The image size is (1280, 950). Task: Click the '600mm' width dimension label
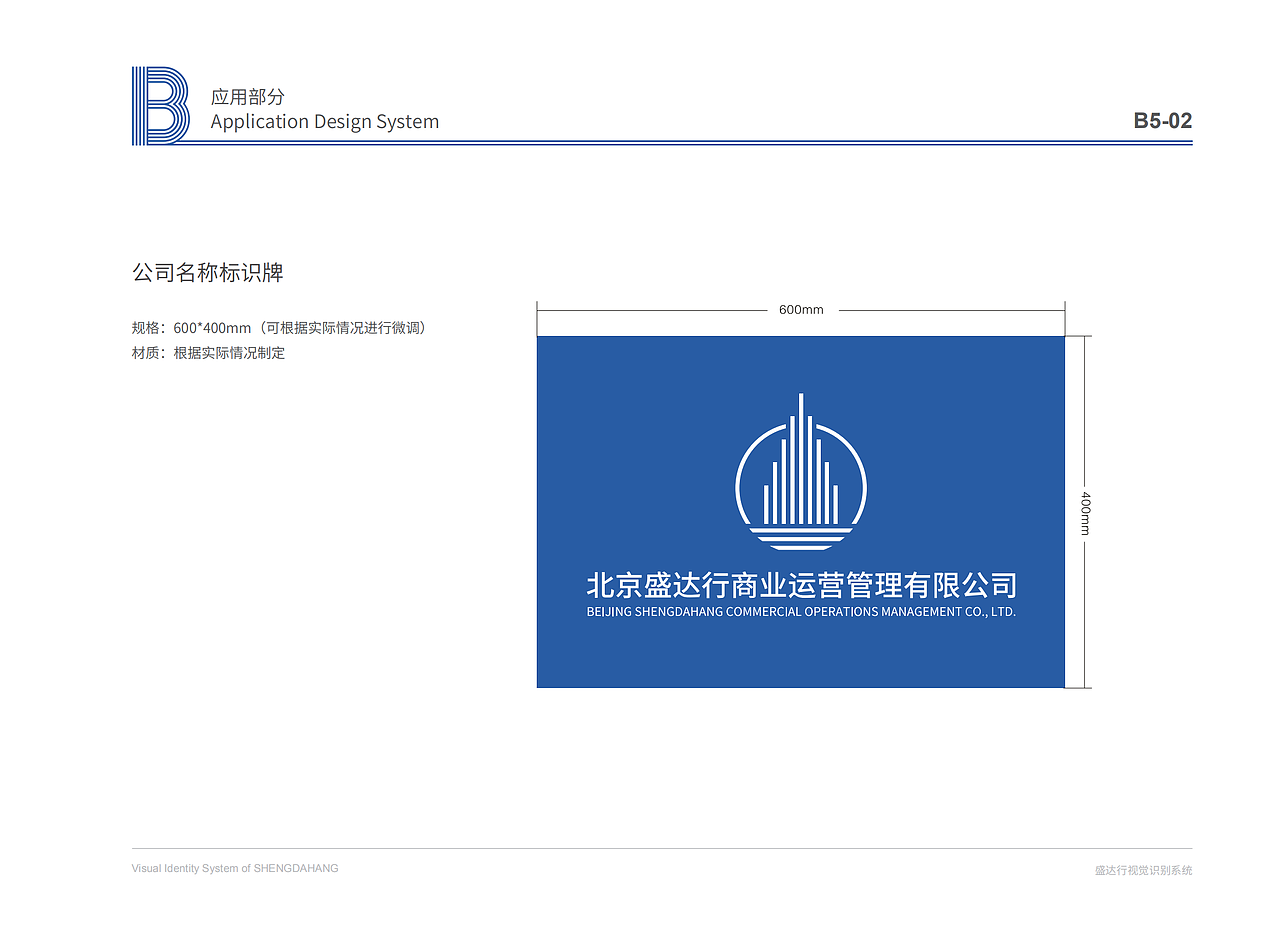tap(801, 310)
